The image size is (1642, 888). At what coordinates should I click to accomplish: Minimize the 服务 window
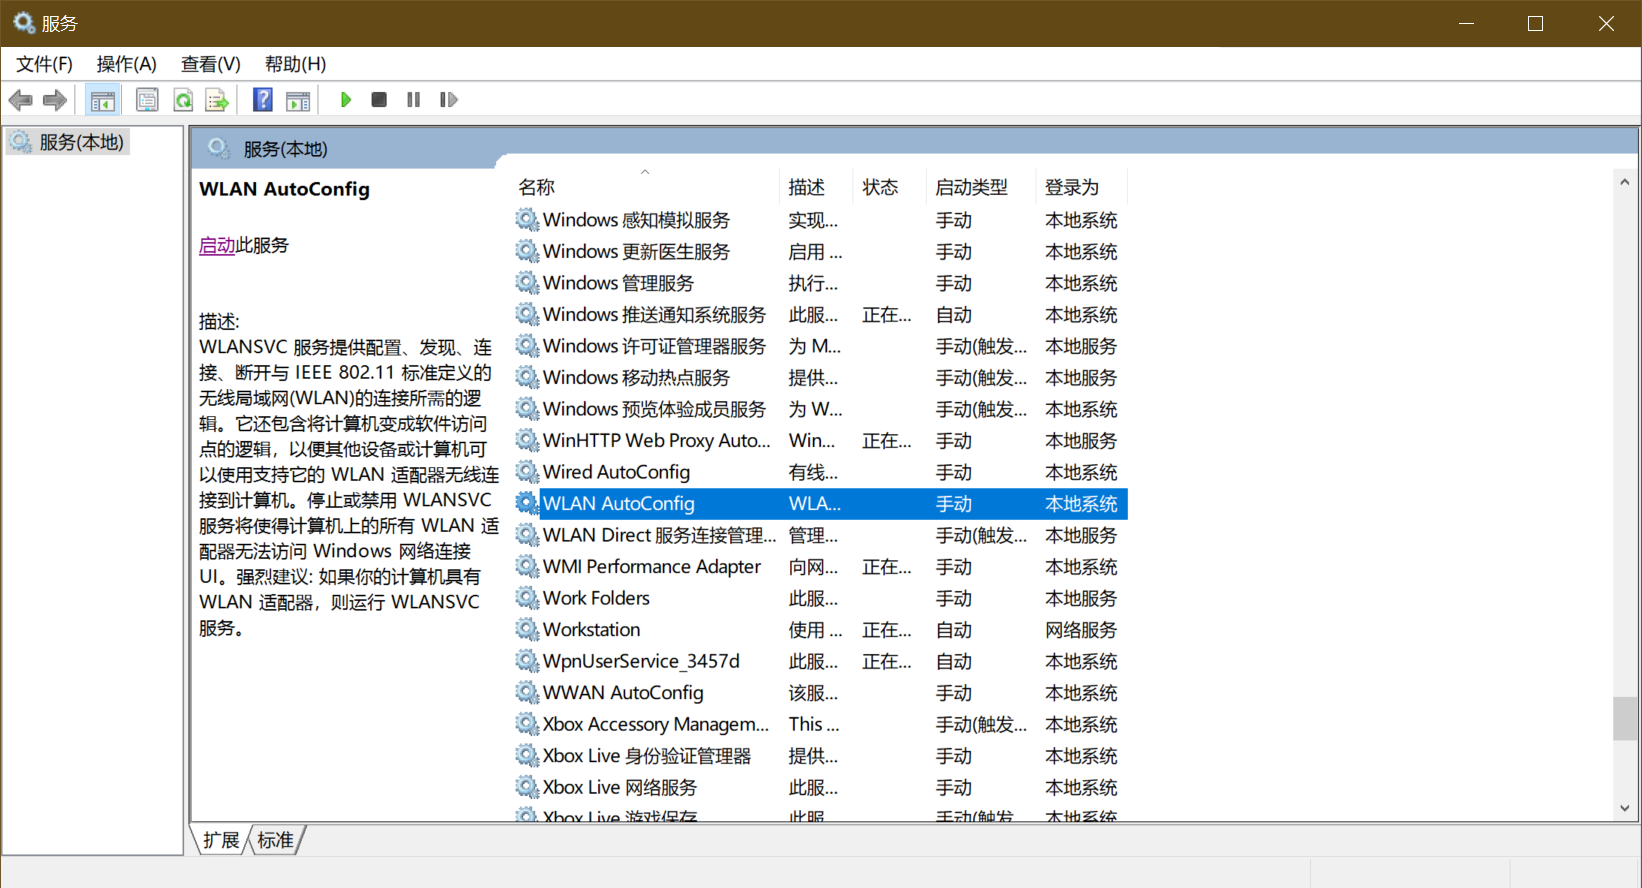pos(1466,23)
